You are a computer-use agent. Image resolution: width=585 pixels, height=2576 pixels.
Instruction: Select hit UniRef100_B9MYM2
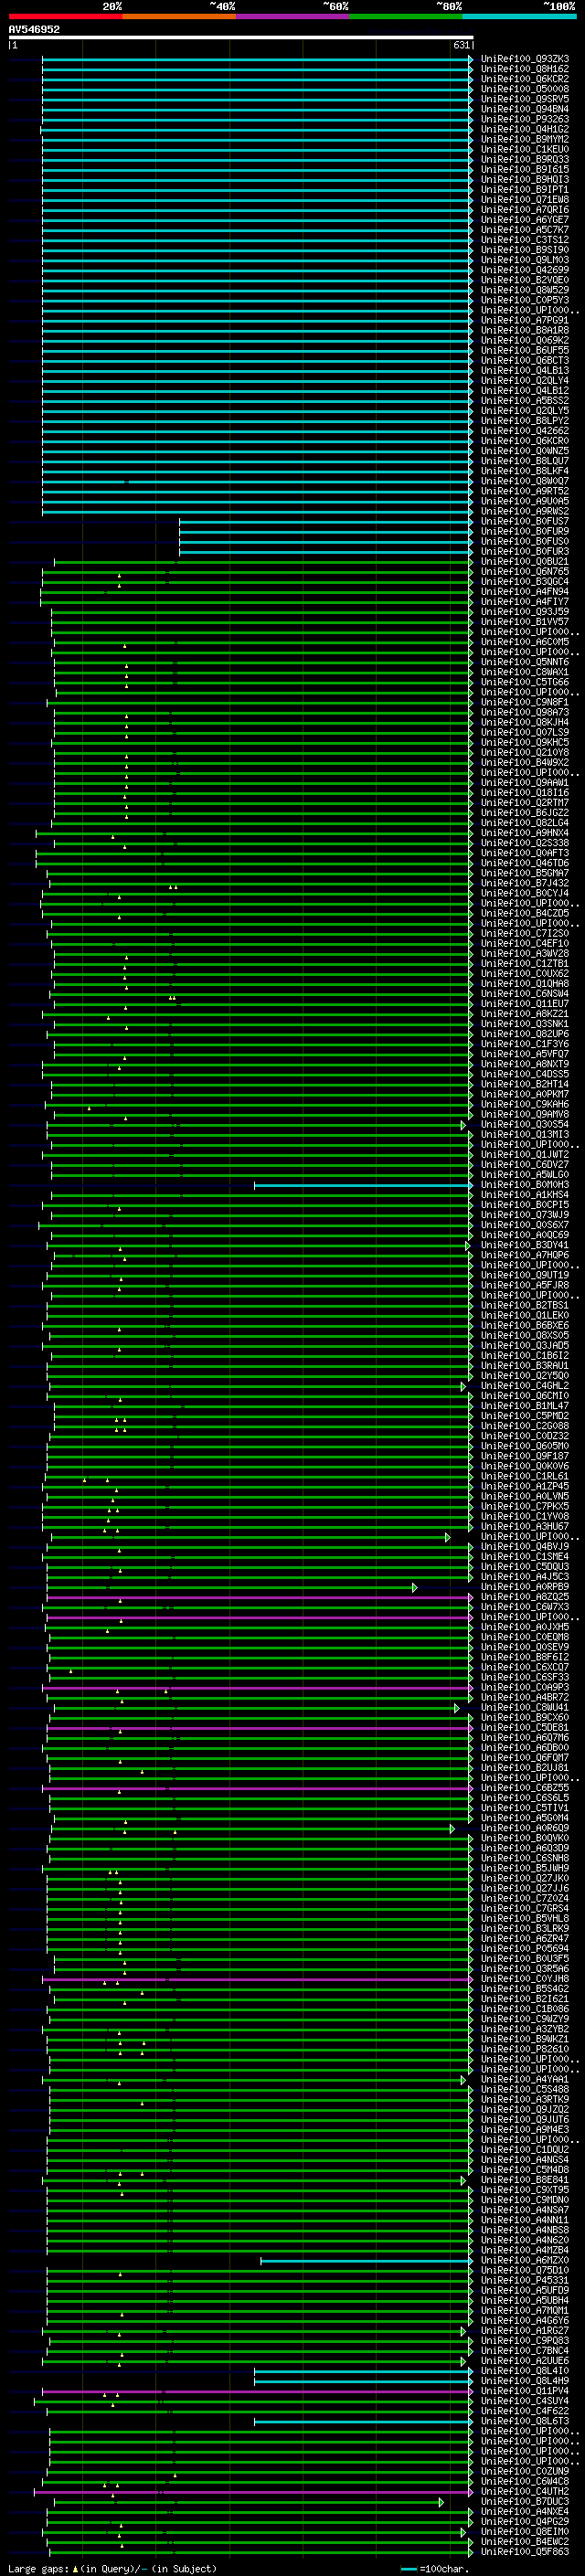click(525, 139)
